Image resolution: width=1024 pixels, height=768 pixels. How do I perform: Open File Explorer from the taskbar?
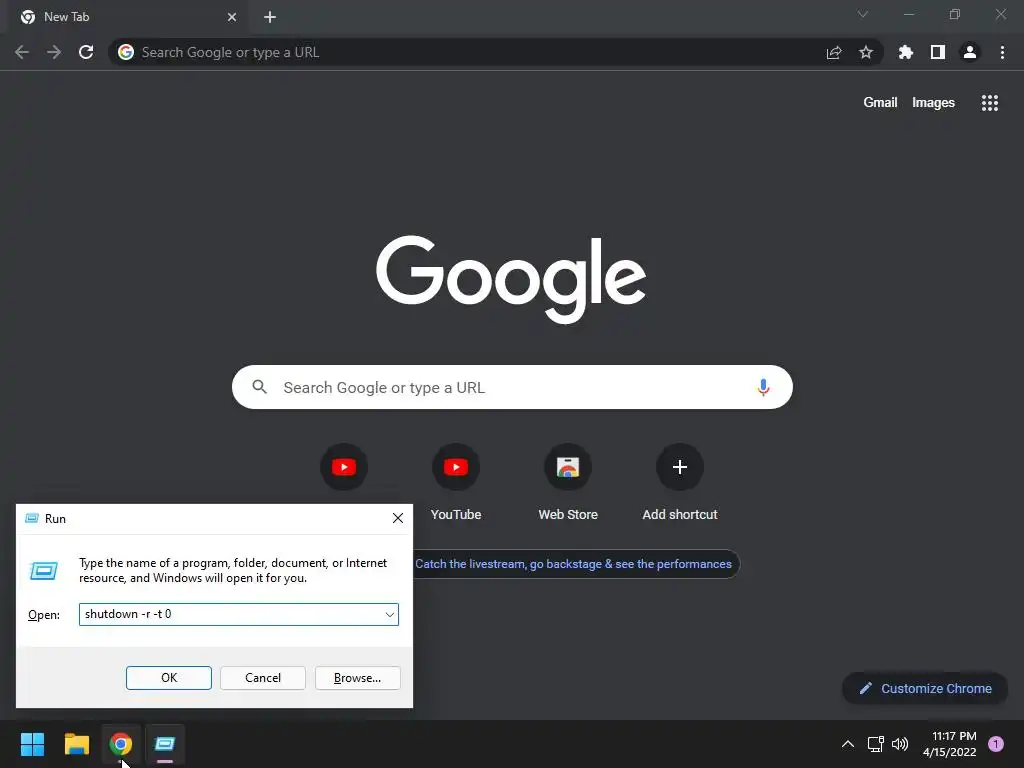click(76, 744)
